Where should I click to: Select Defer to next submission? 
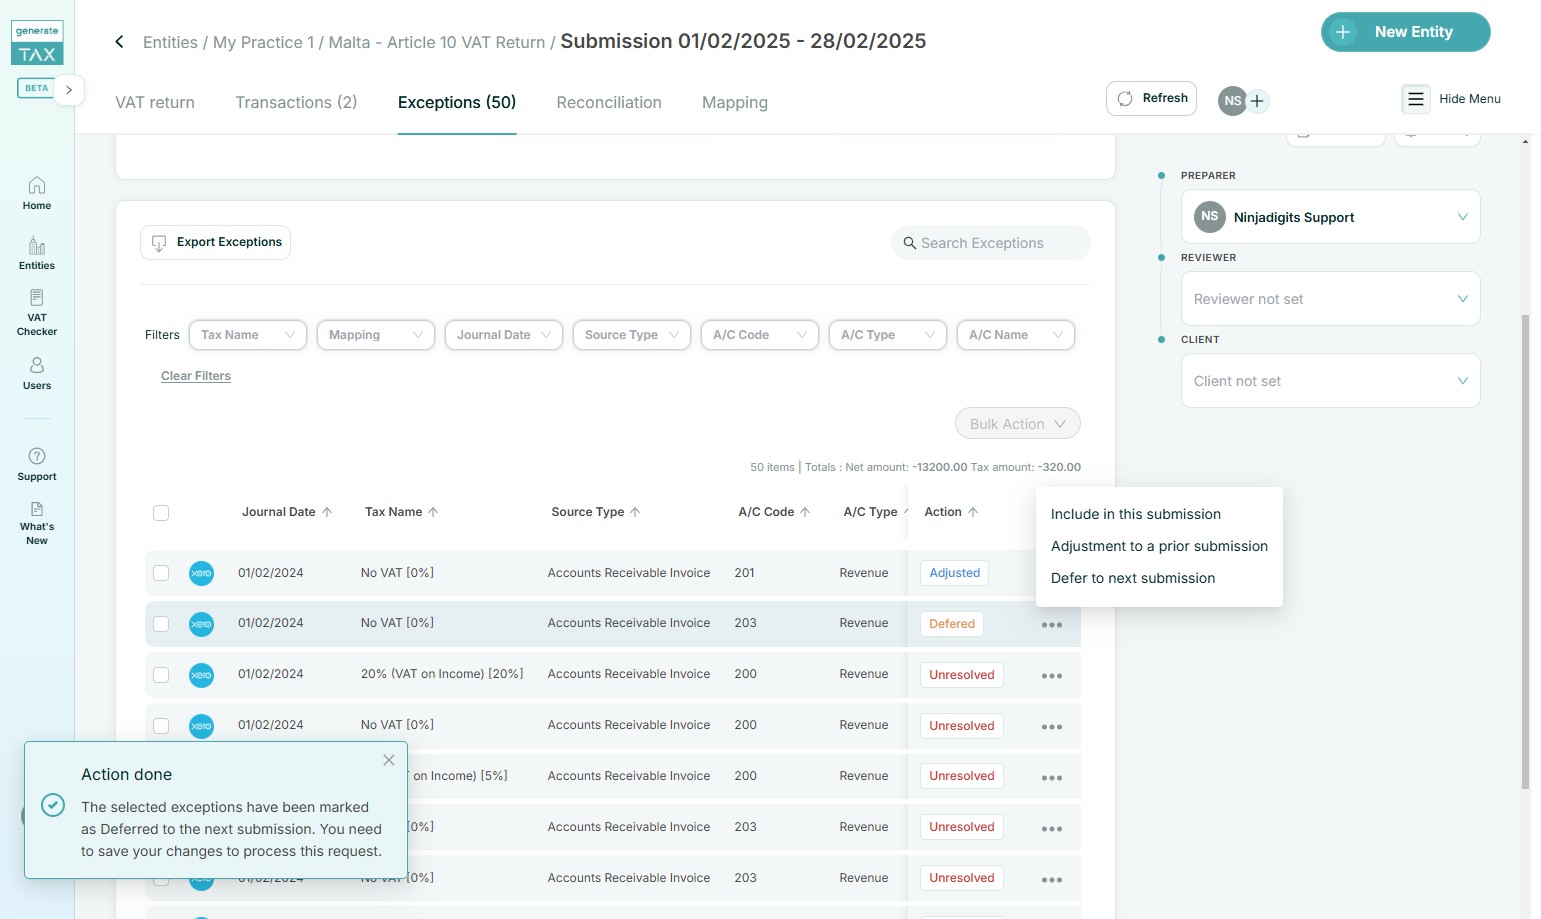pos(1133,578)
